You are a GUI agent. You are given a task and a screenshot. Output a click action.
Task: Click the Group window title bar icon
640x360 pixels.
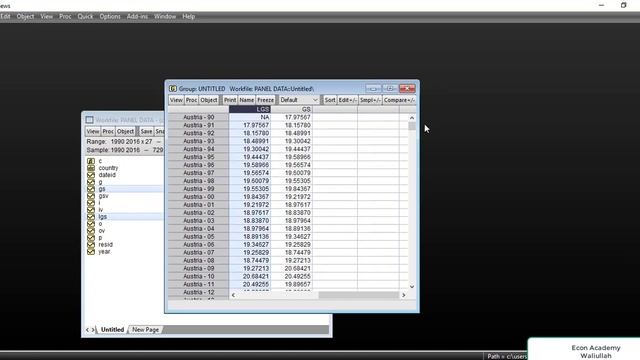click(173, 89)
